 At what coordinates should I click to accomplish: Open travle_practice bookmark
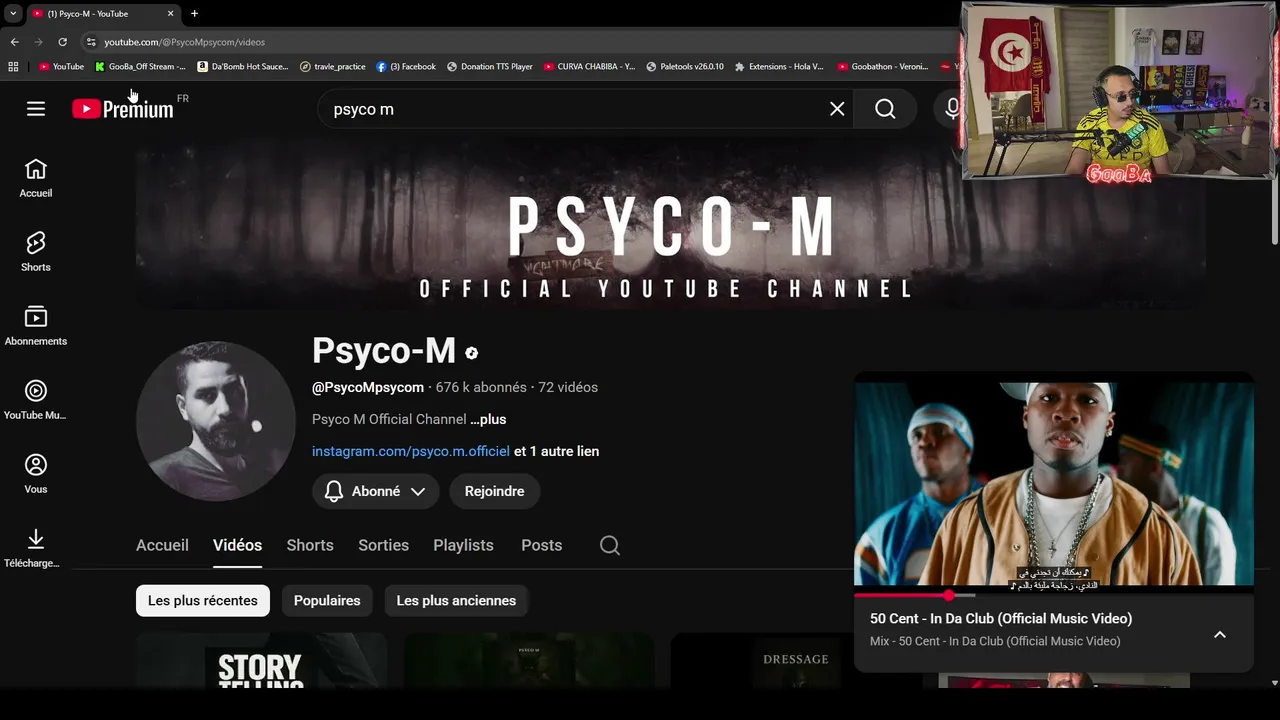333,67
